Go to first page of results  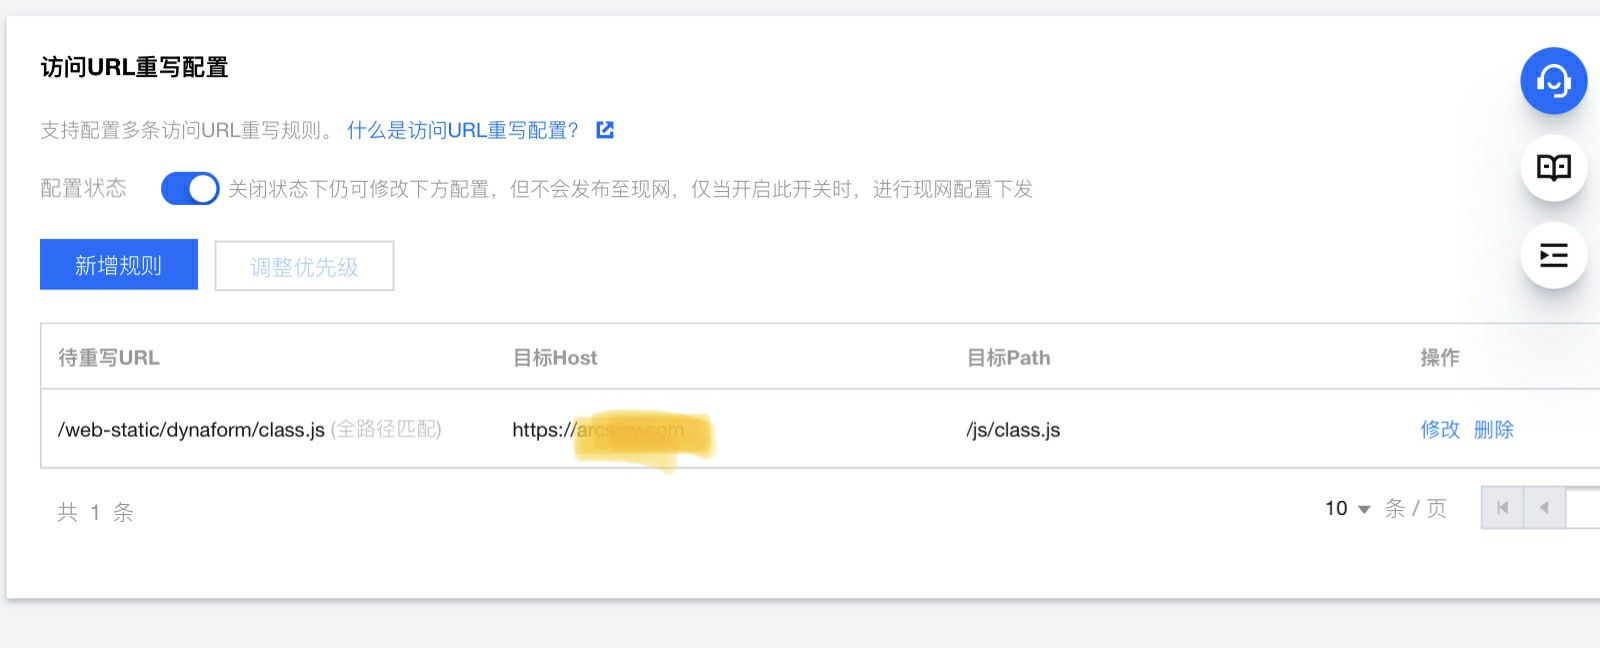click(1502, 508)
